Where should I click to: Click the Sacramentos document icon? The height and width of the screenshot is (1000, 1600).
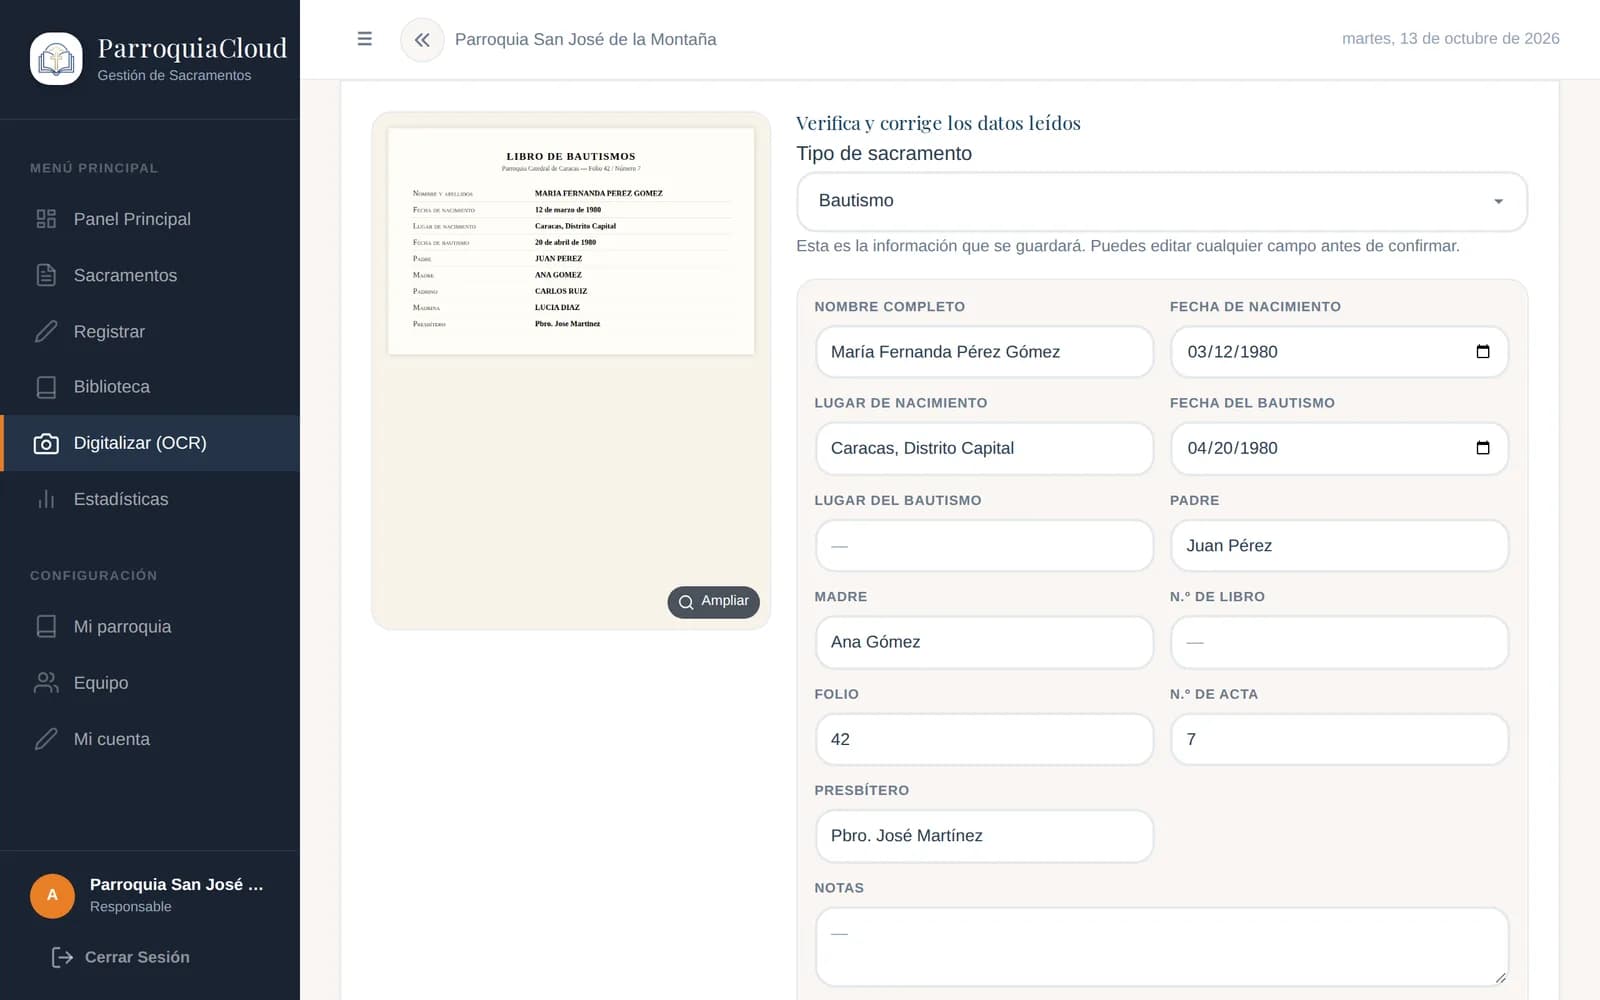click(x=46, y=275)
